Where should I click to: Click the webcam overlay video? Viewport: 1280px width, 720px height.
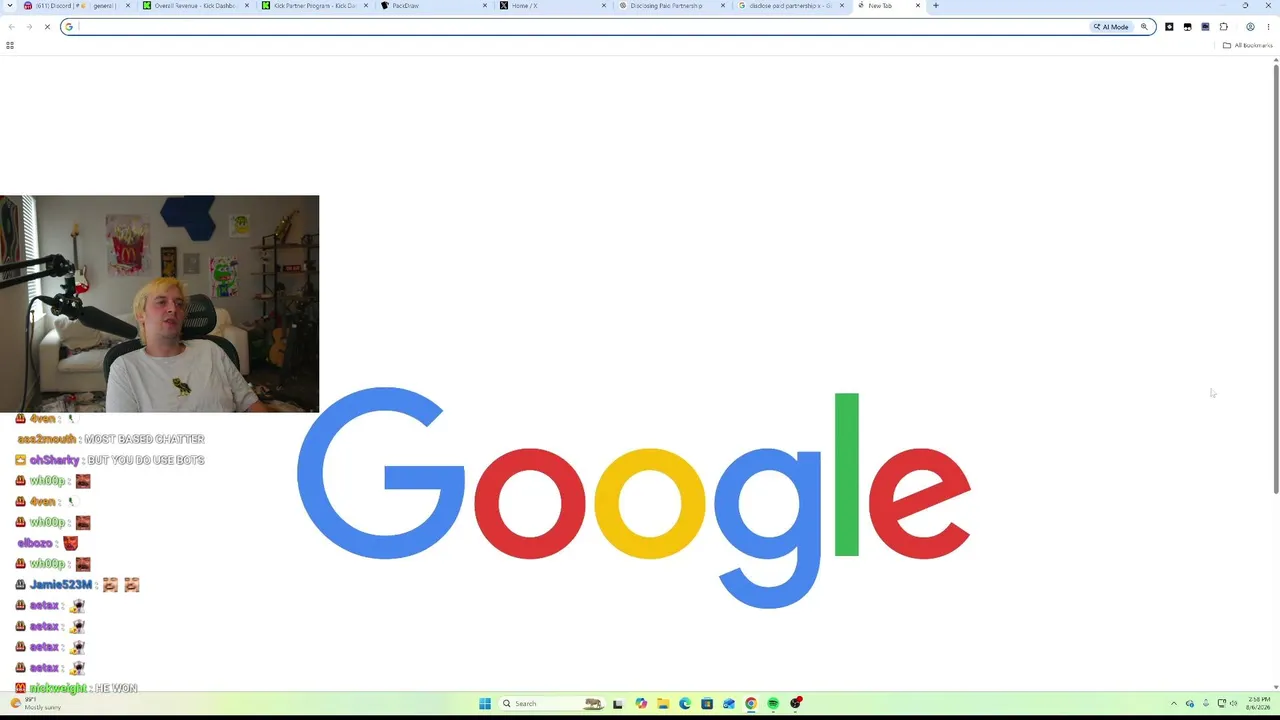click(x=159, y=304)
